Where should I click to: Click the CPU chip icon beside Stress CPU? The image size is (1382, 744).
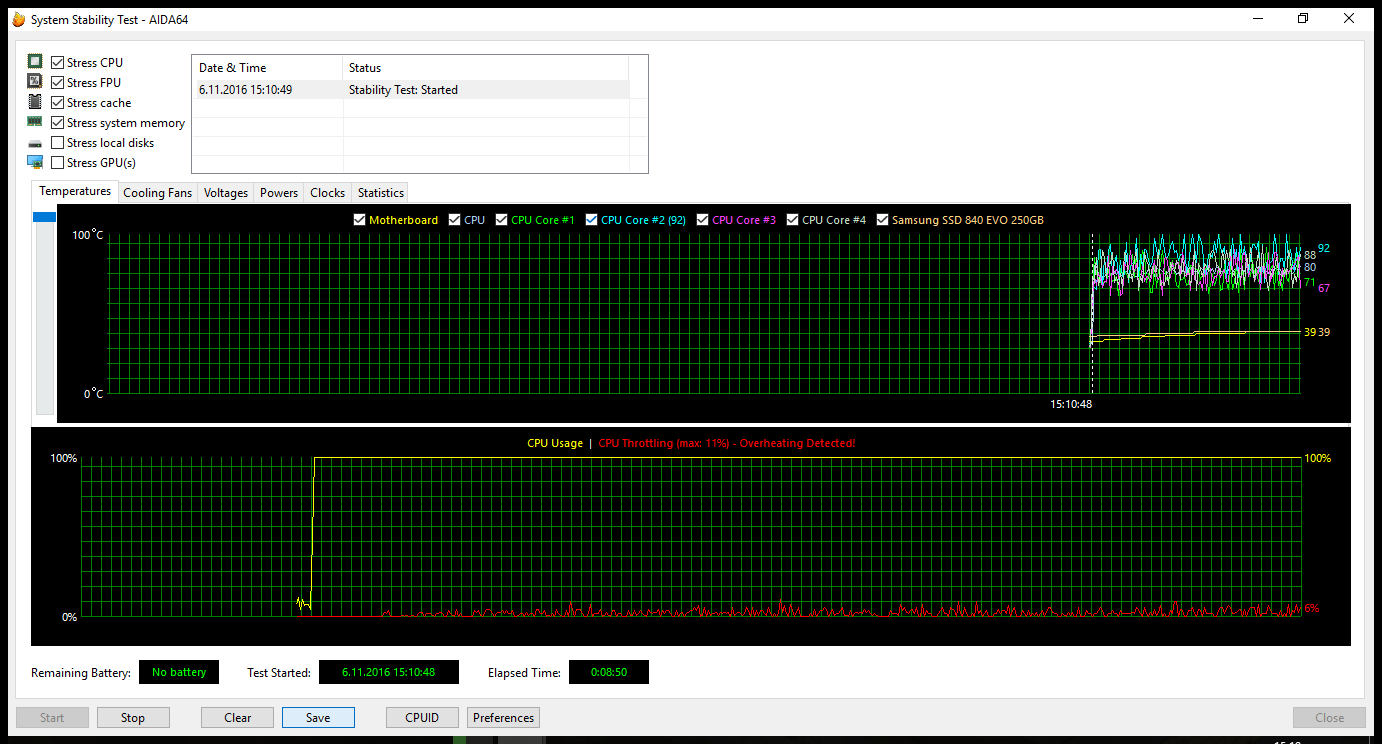(x=34, y=62)
